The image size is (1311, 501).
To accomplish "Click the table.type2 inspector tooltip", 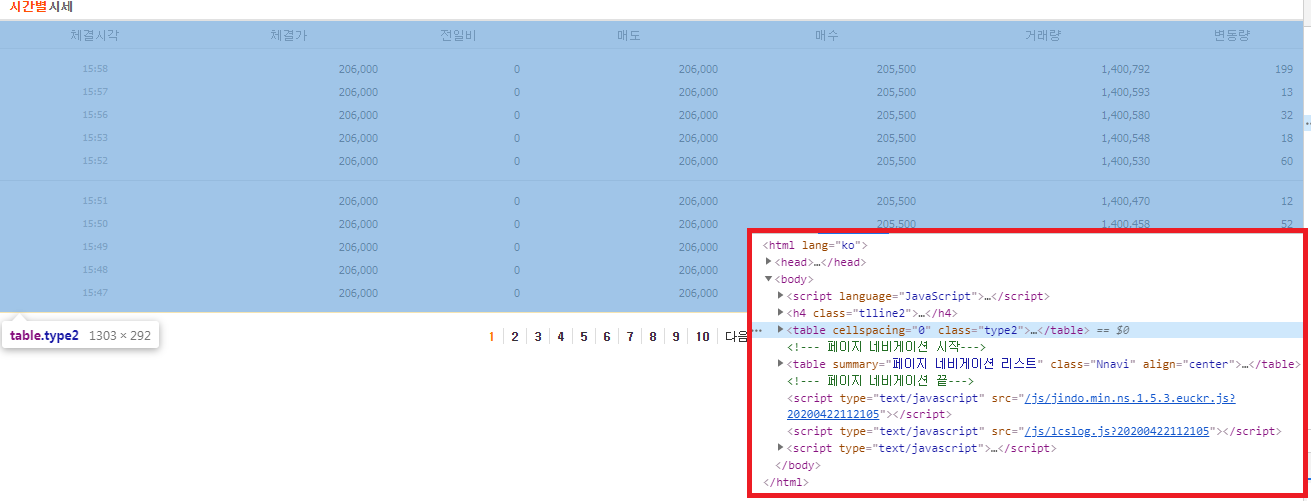I will tap(80, 336).
